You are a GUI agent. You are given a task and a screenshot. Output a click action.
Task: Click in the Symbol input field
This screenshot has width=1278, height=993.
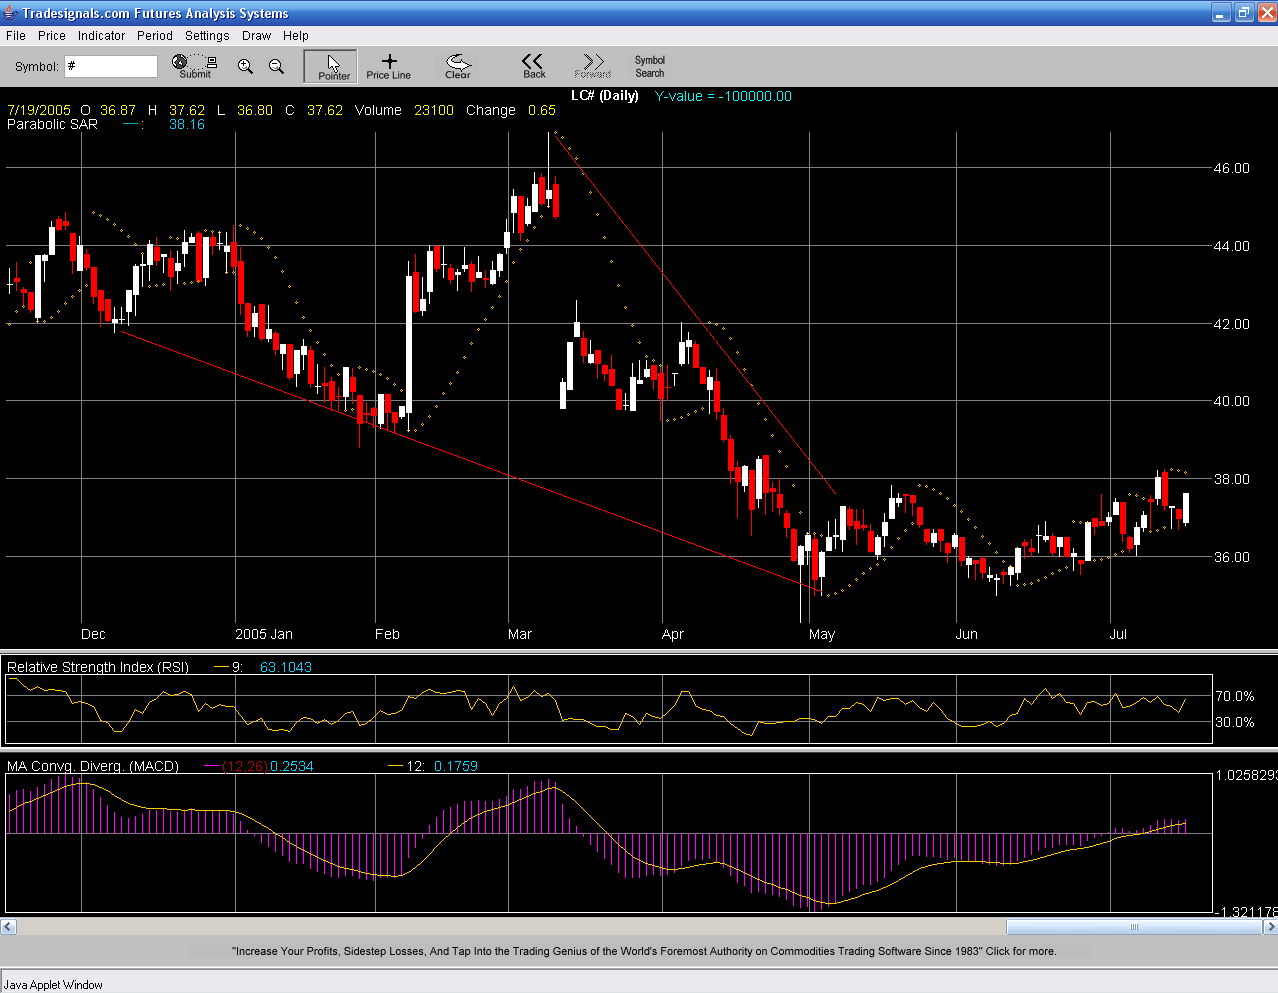tap(111, 67)
